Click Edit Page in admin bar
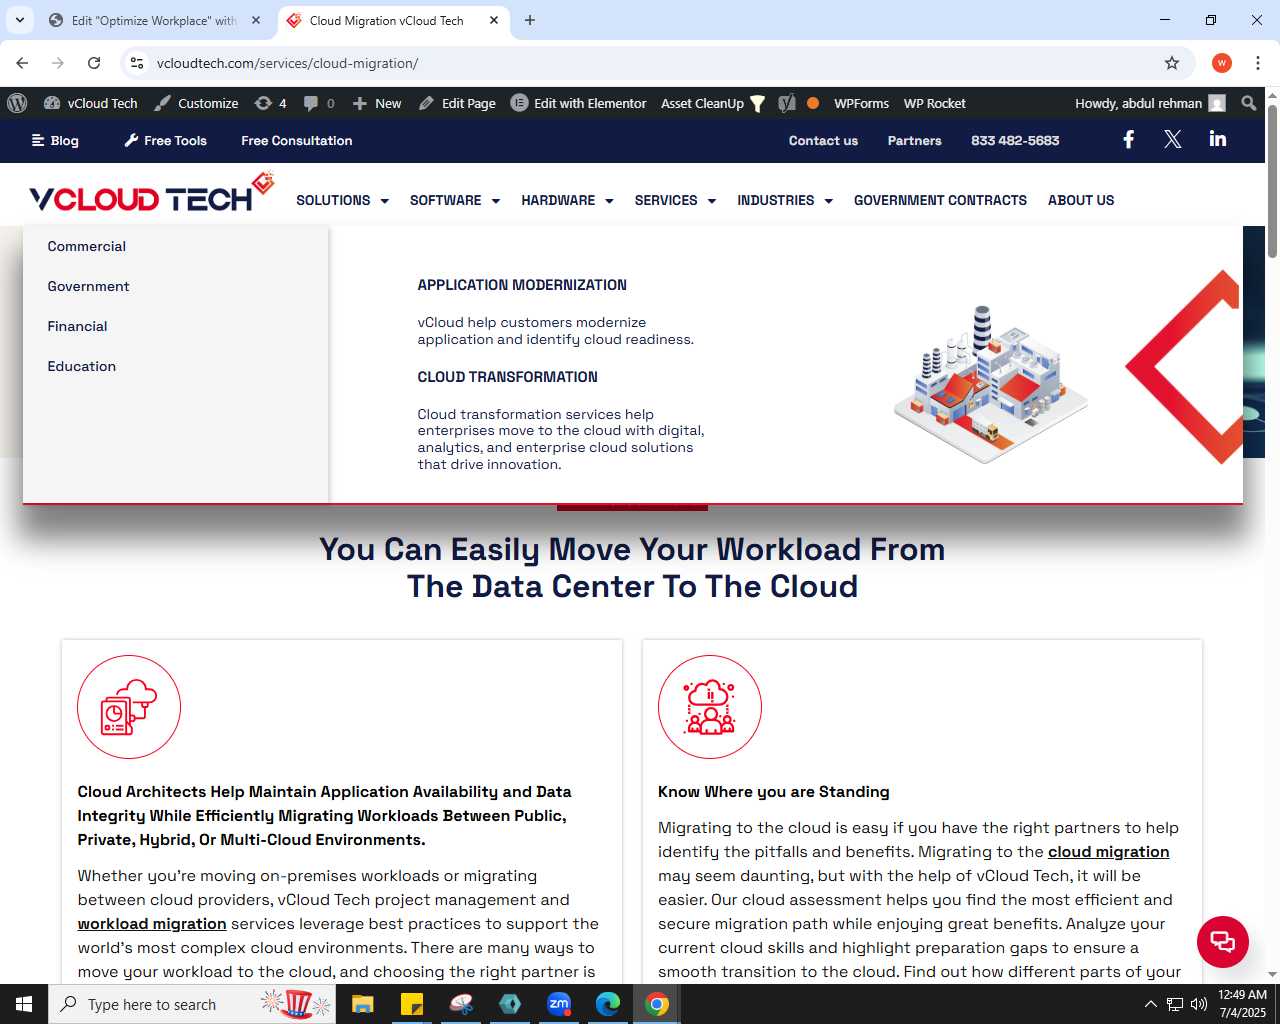This screenshot has height=1024, width=1280. click(457, 103)
